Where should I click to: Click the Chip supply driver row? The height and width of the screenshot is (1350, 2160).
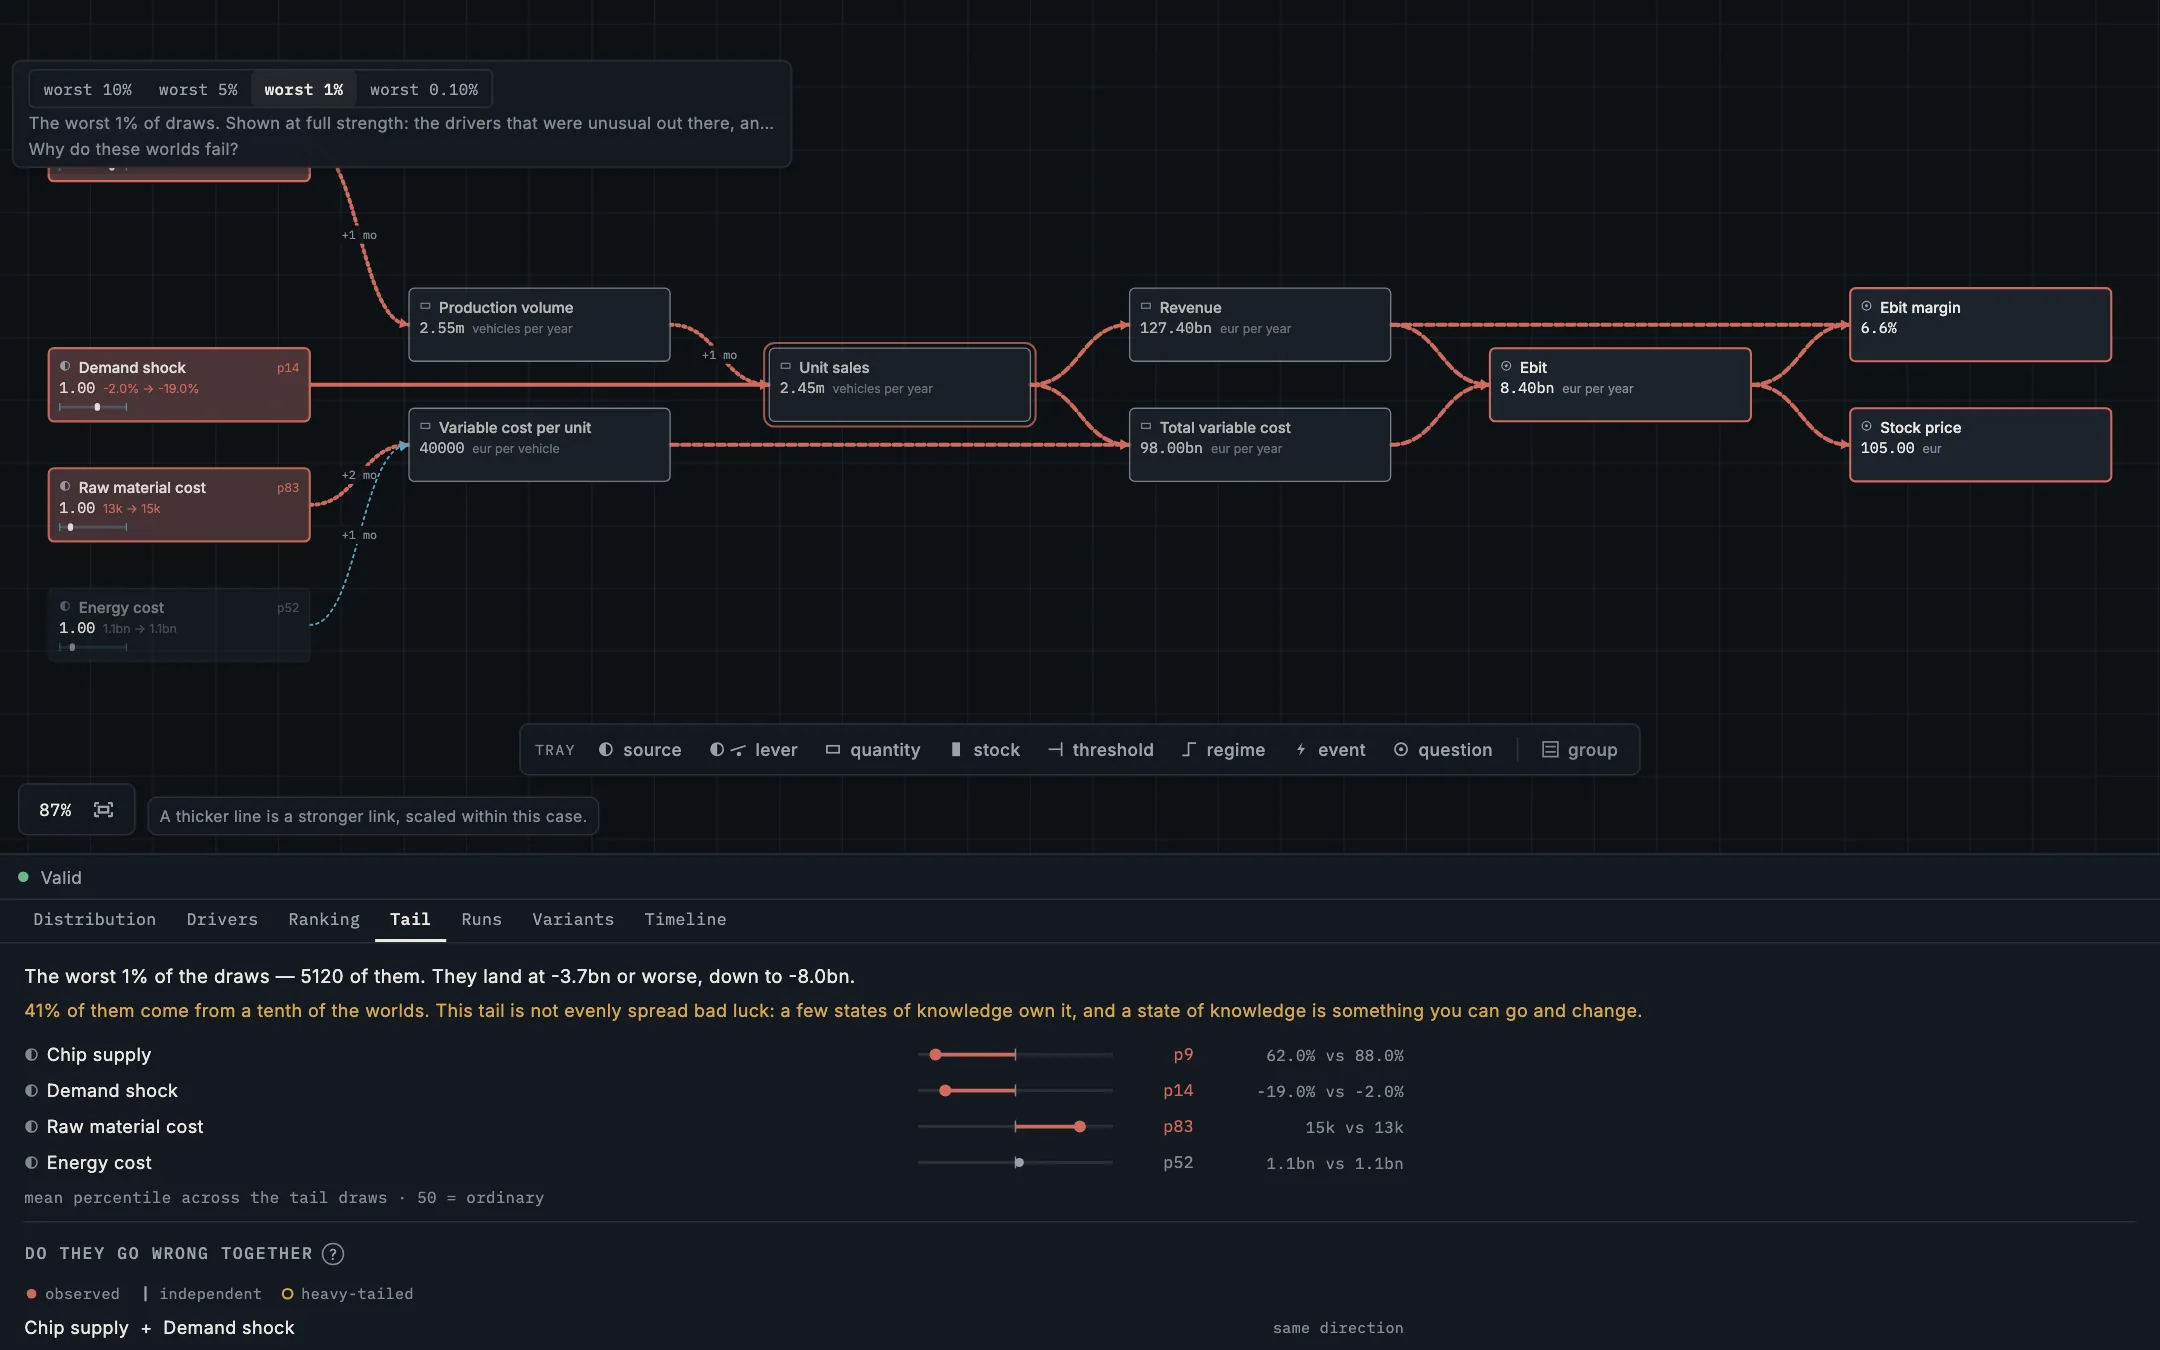[x=714, y=1055]
